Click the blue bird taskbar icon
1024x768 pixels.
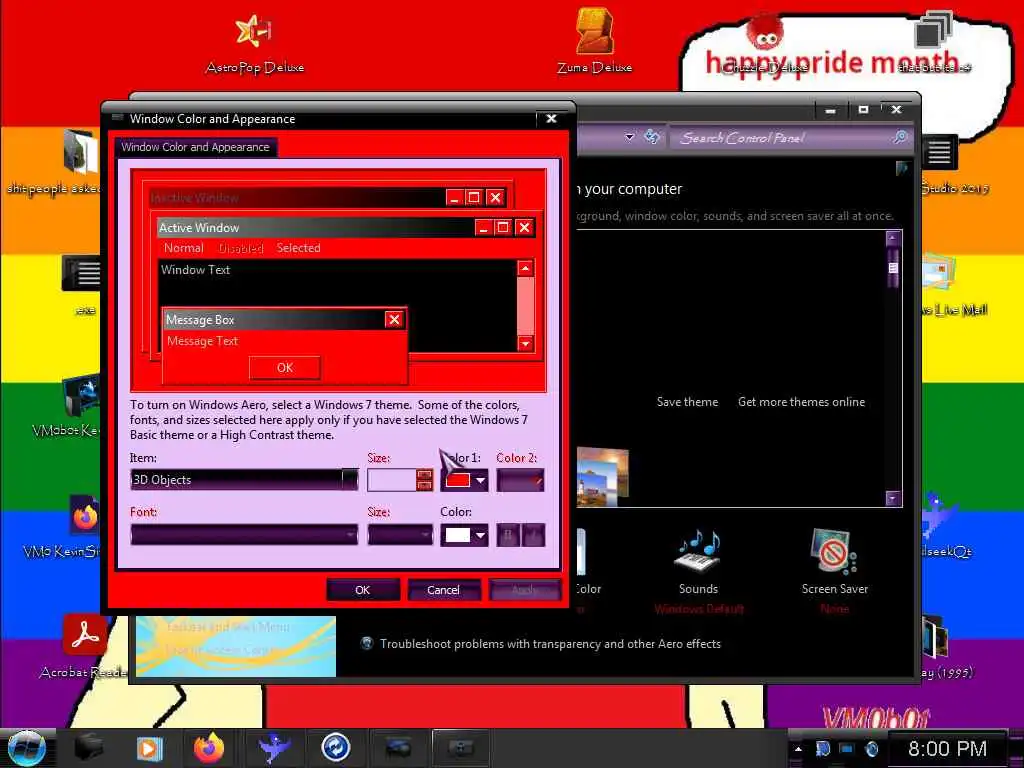coord(274,748)
